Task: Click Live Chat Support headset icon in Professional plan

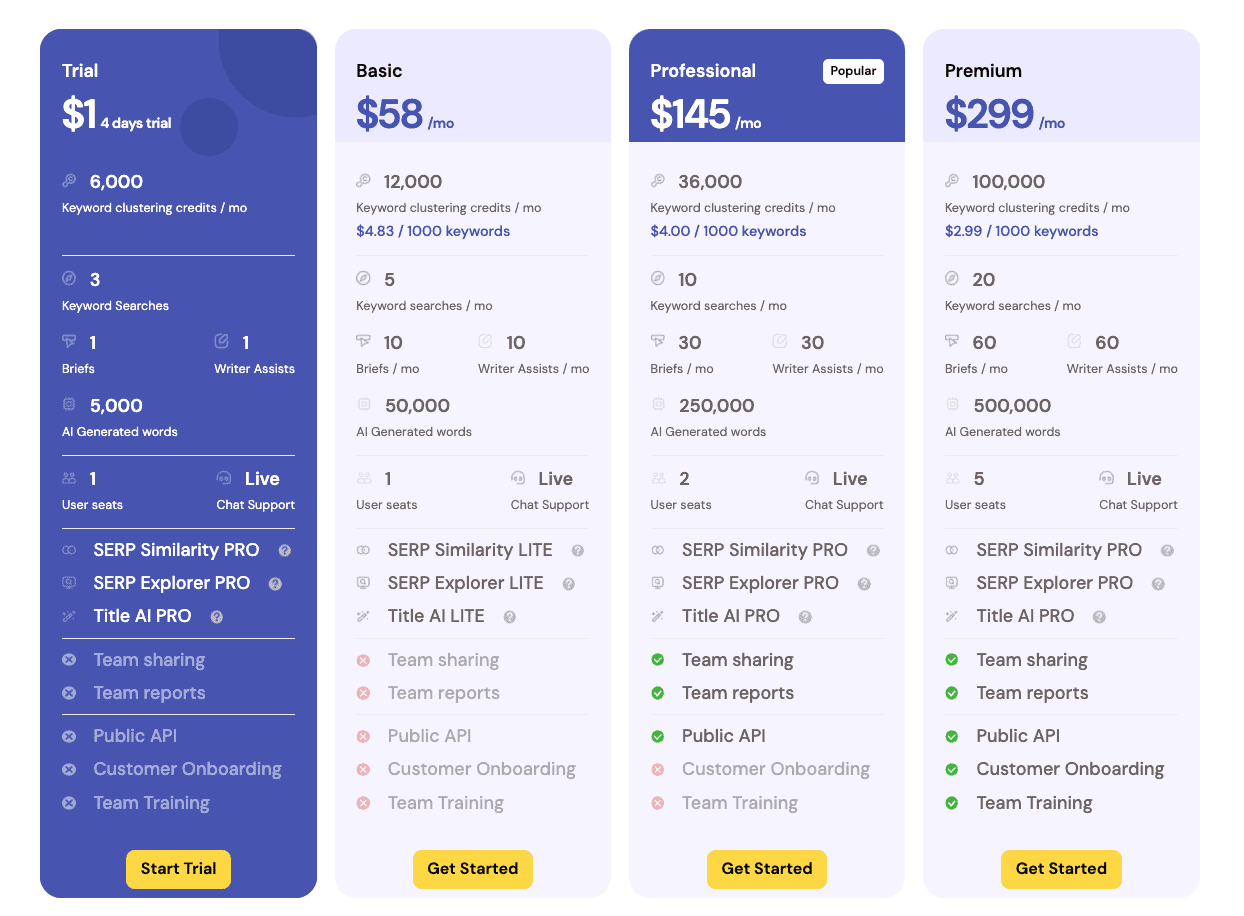Action: (x=812, y=479)
